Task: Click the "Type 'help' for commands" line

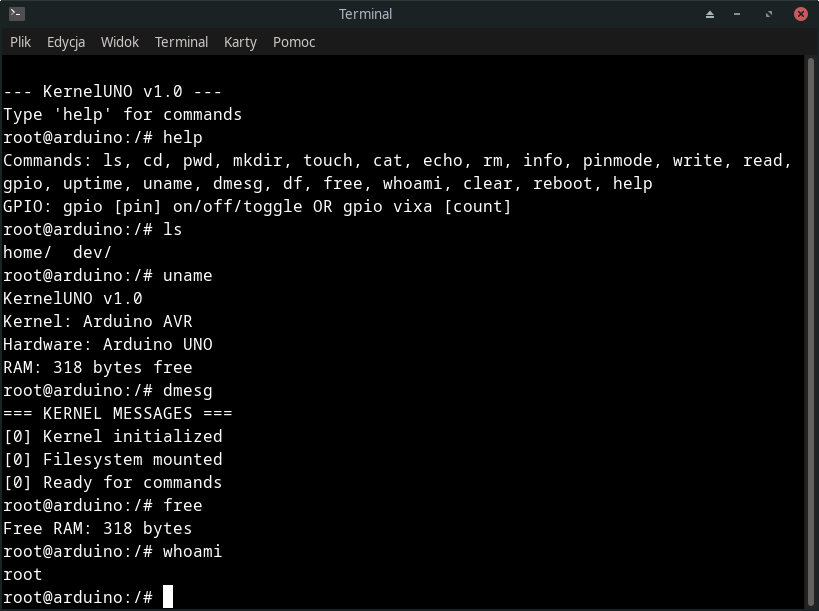Action: pyautogui.click(x=122, y=114)
